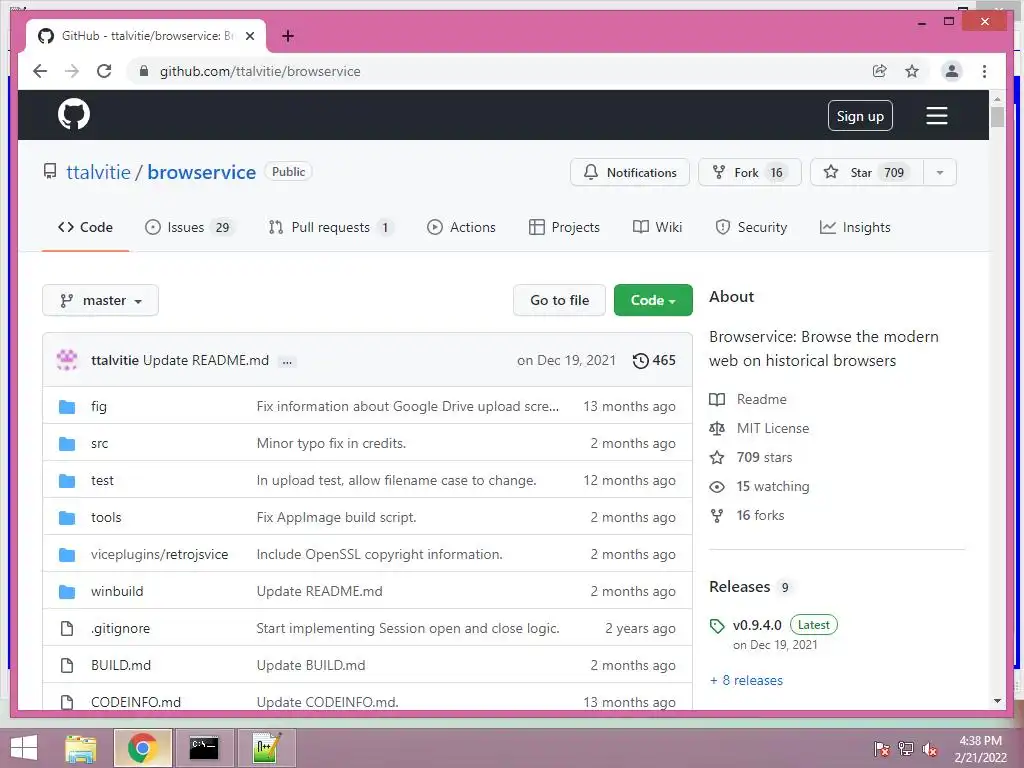Click the BUILD.md file icon

click(x=67, y=665)
